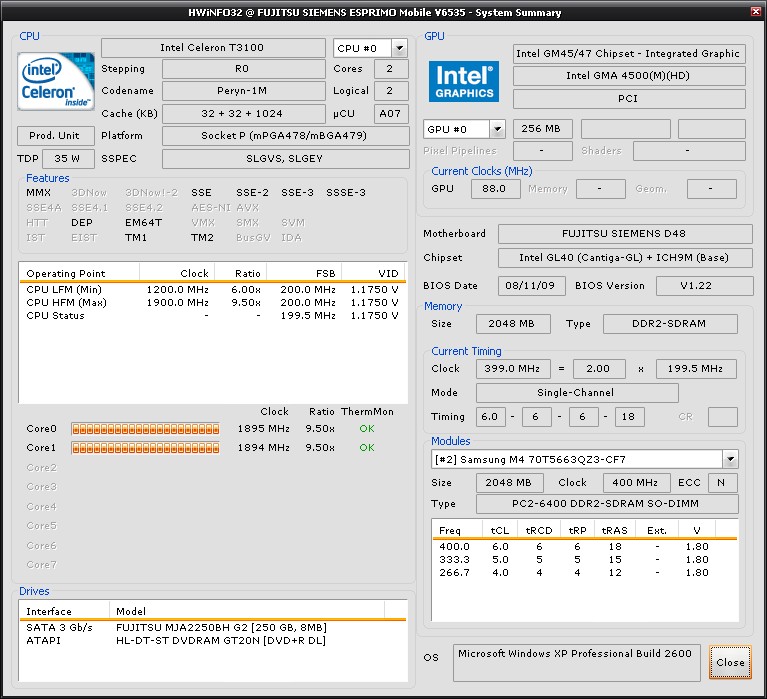The height and width of the screenshot is (699, 767).
Task: Click the FSB column header
Action: 304,273
